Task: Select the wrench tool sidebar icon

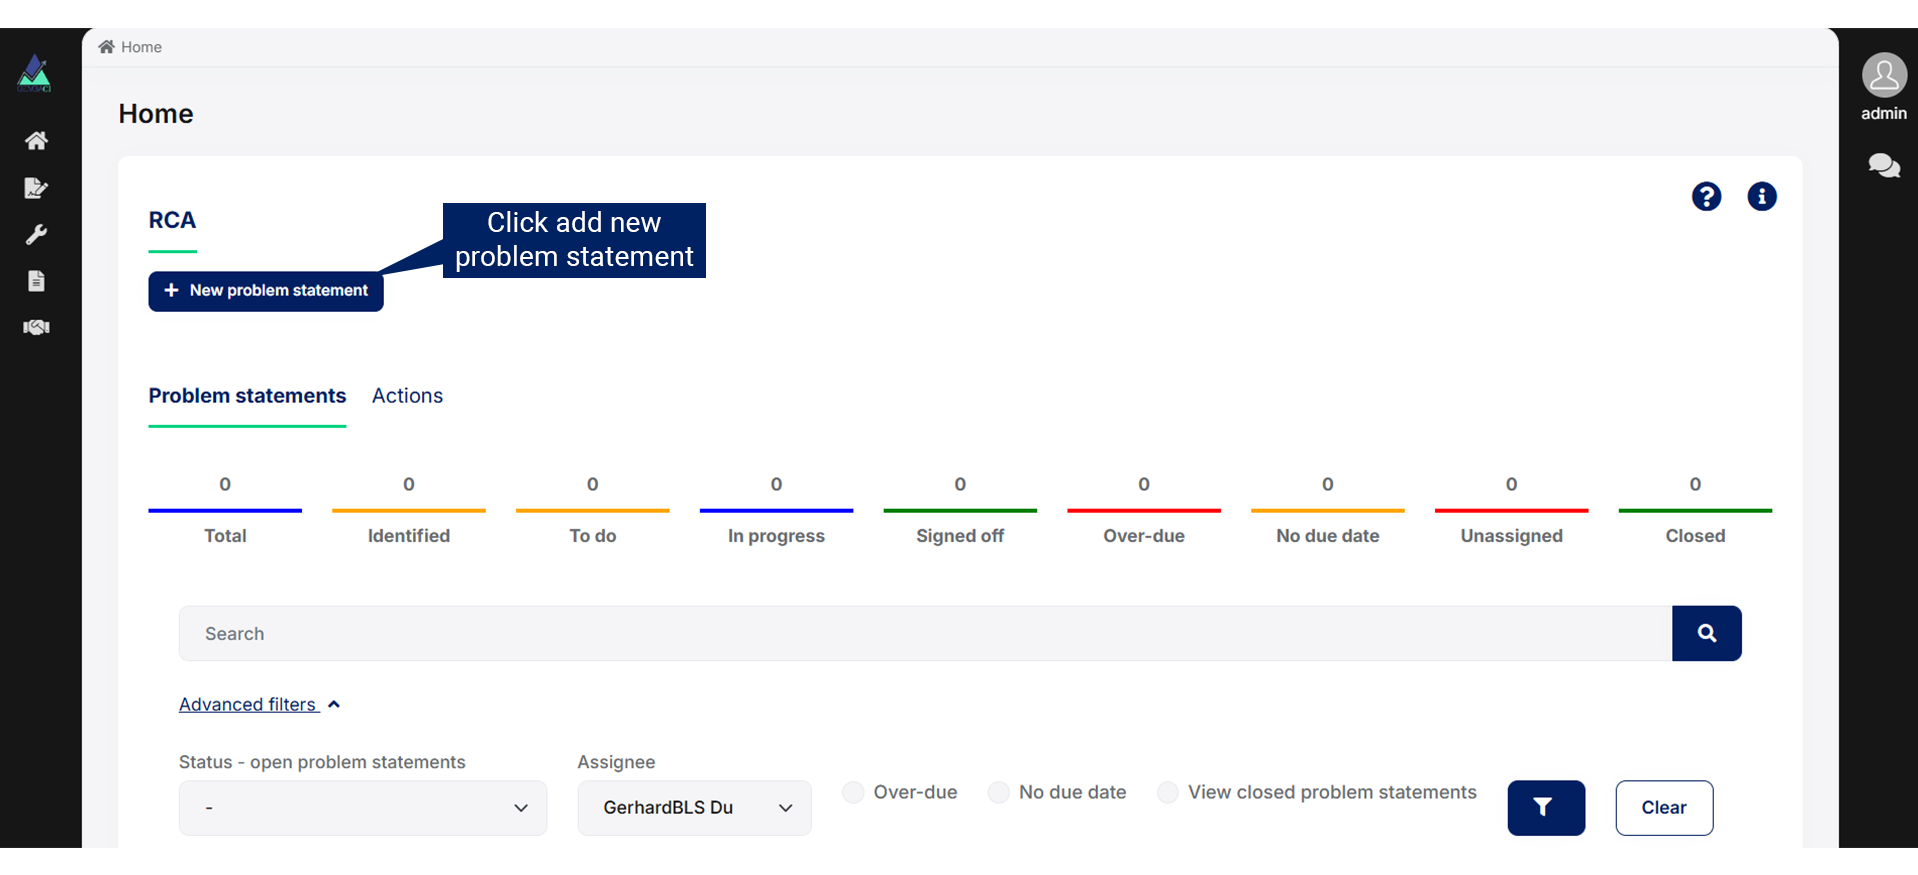Action: pos(36,235)
